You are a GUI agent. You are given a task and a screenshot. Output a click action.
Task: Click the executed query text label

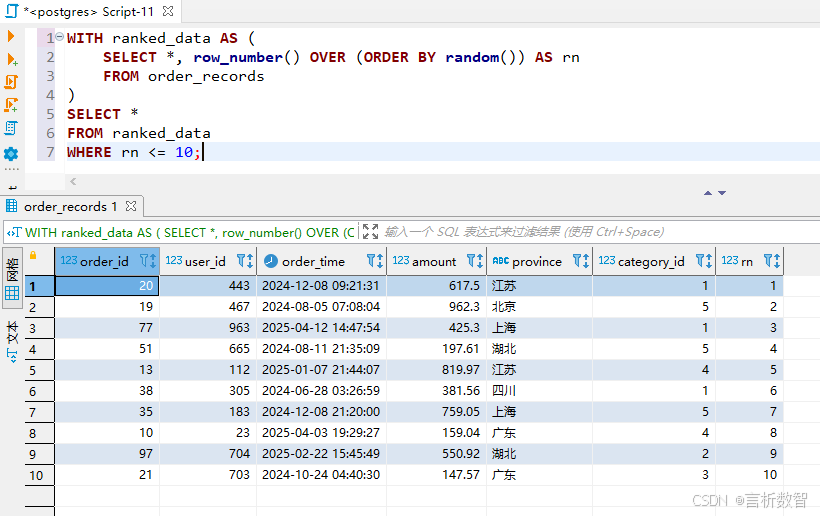pos(189,233)
